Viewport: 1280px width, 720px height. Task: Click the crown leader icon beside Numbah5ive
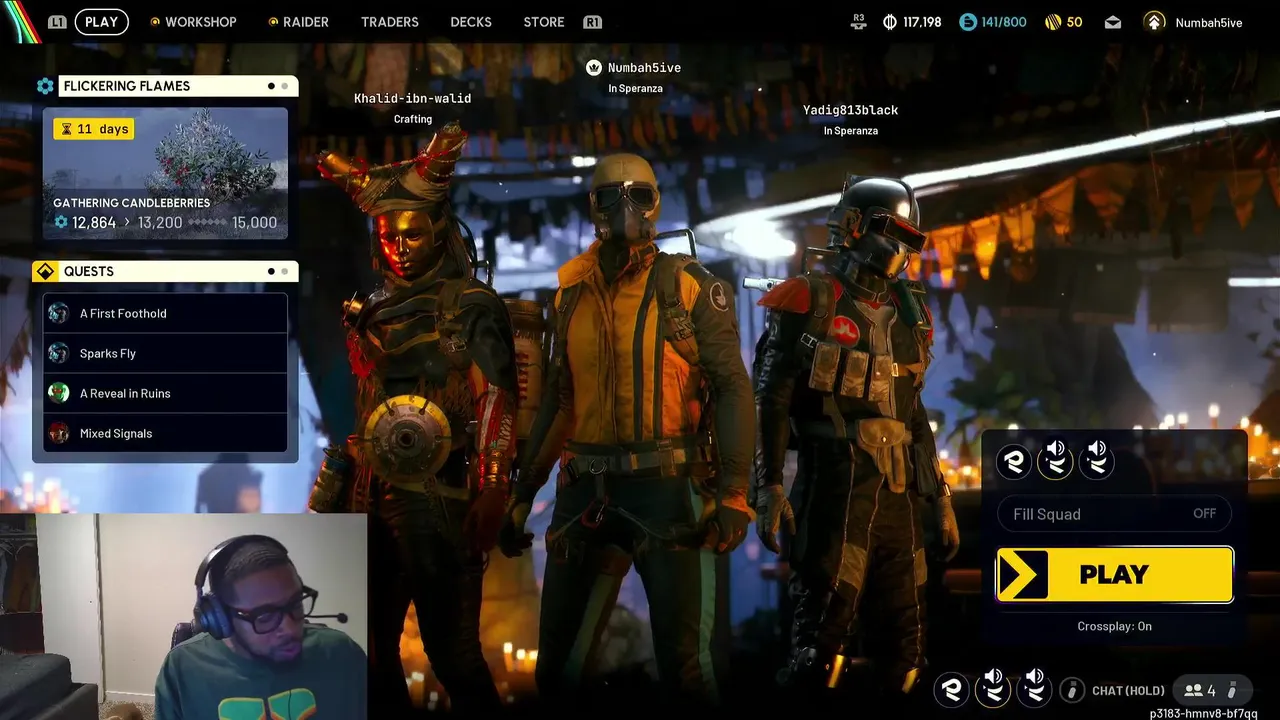click(x=594, y=68)
